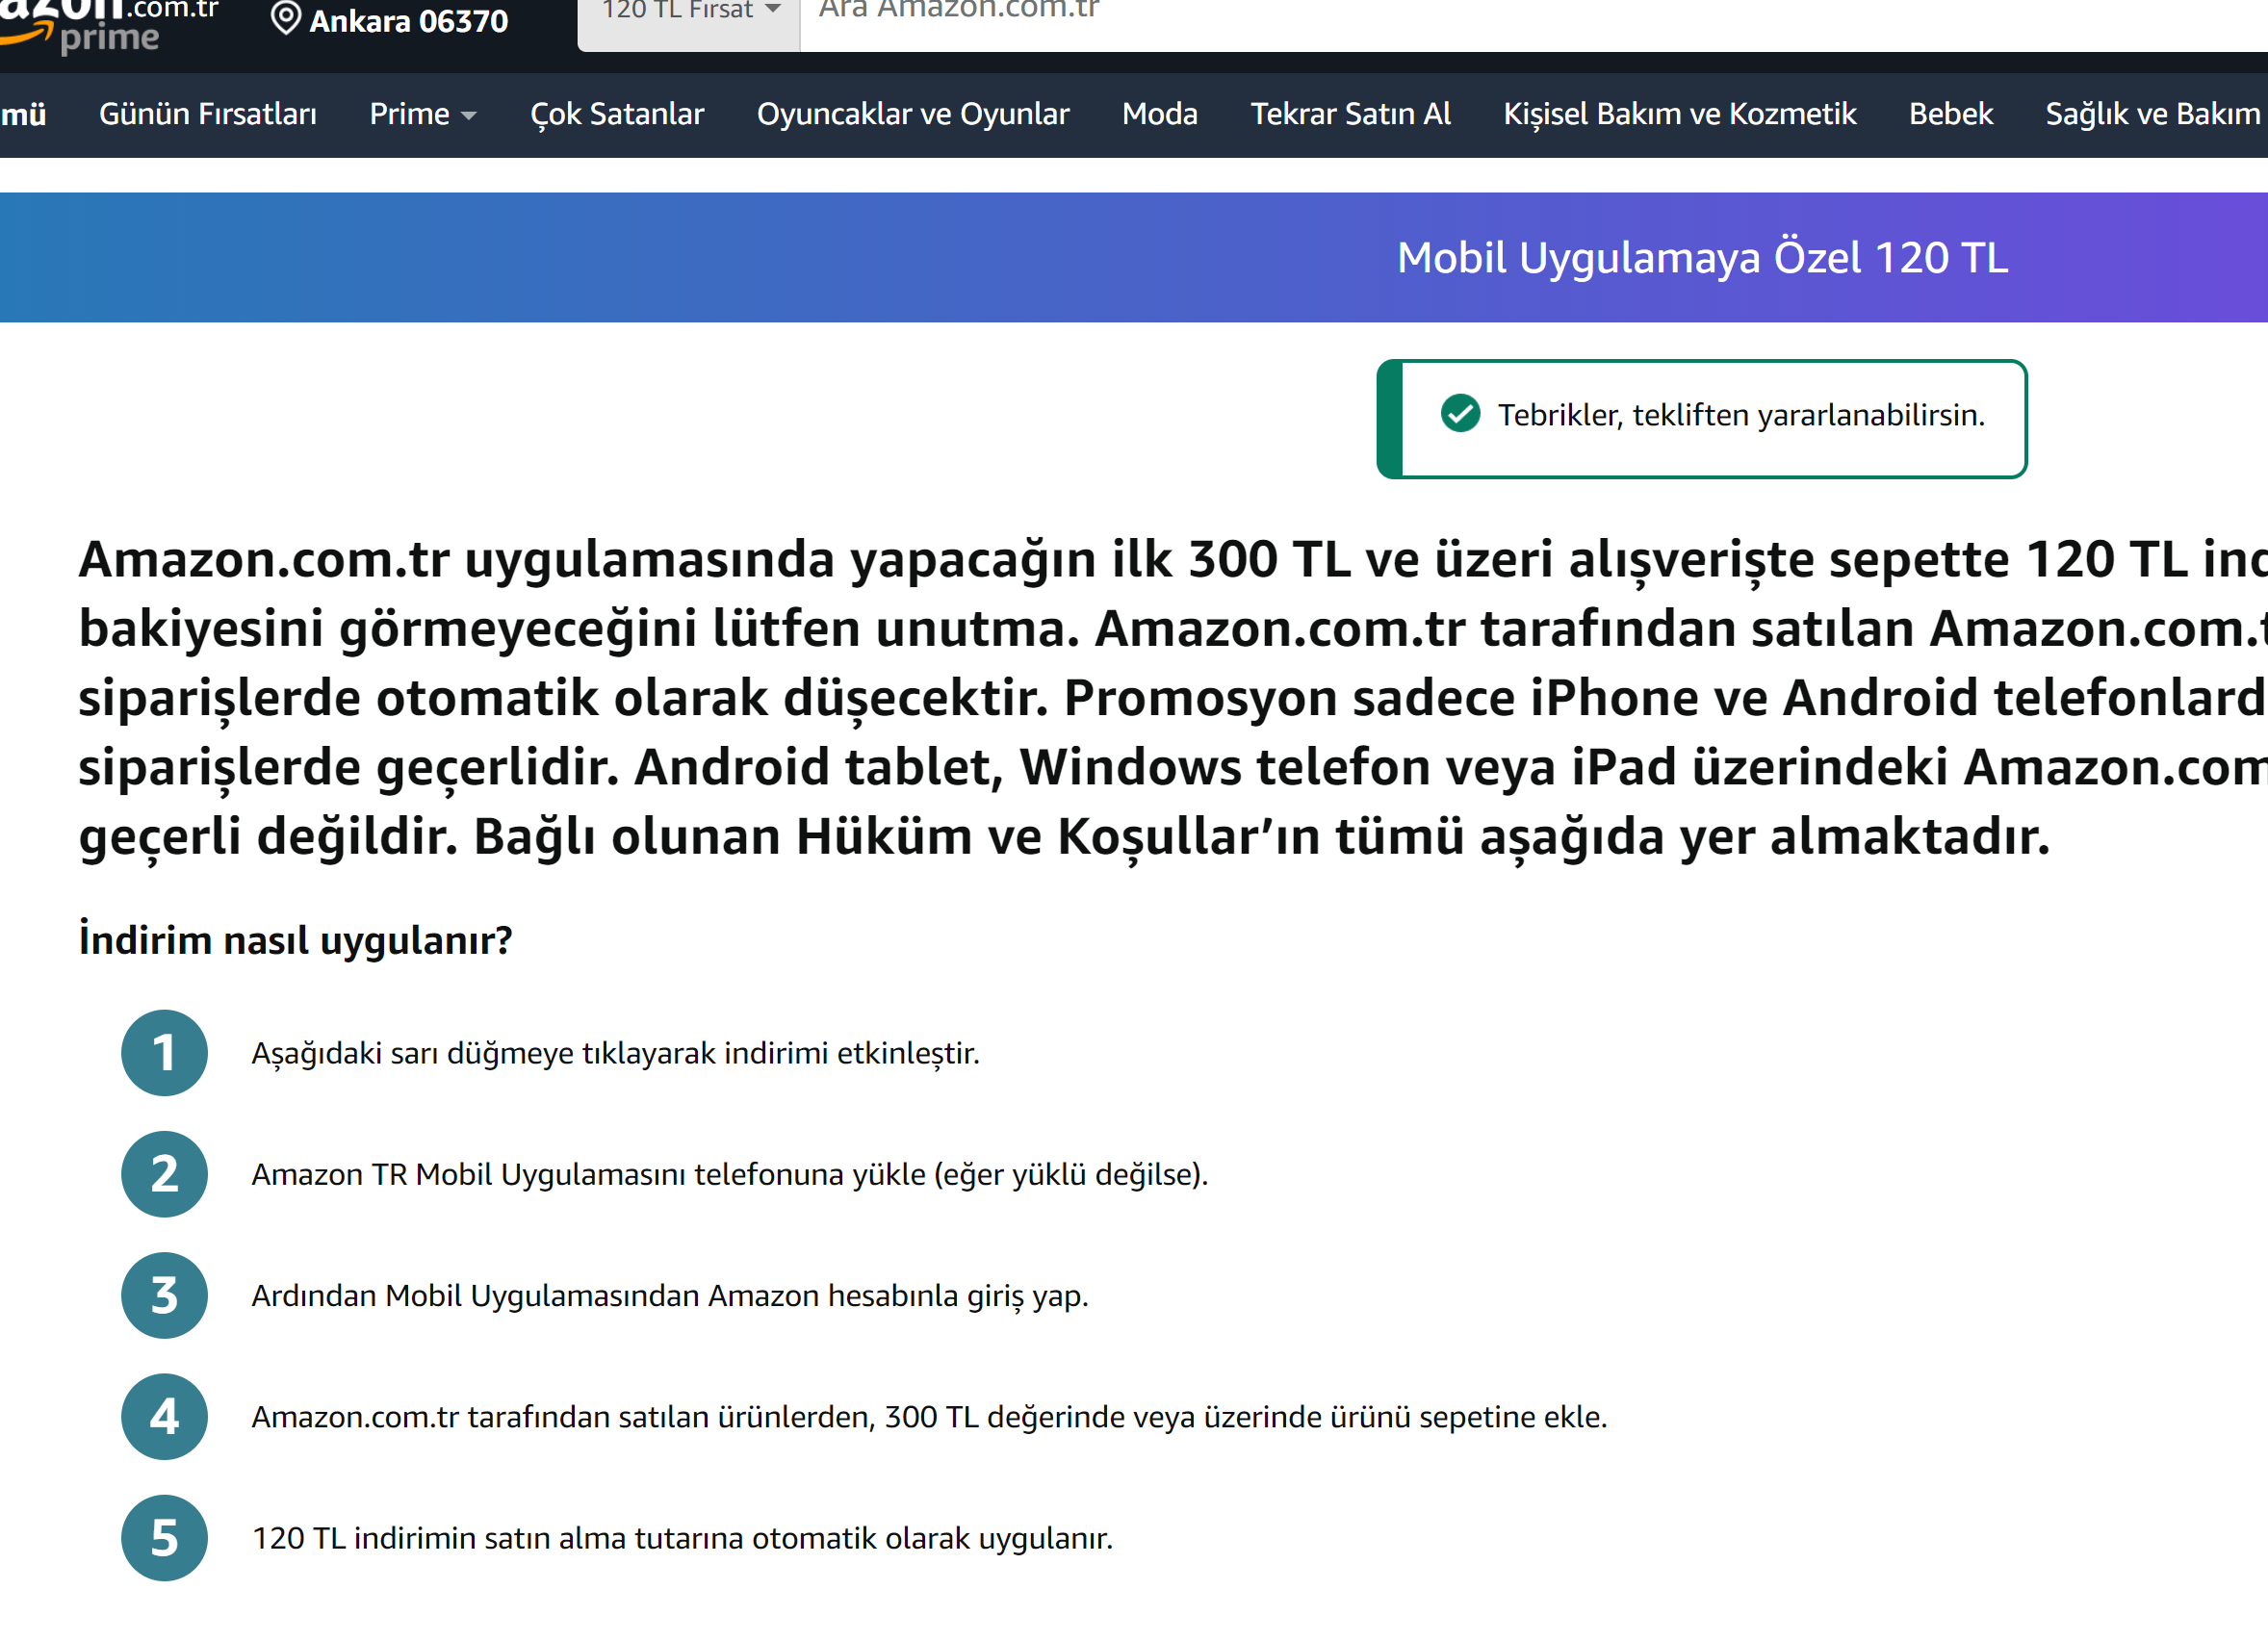Select the Moda navigation item

click(1159, 114)
